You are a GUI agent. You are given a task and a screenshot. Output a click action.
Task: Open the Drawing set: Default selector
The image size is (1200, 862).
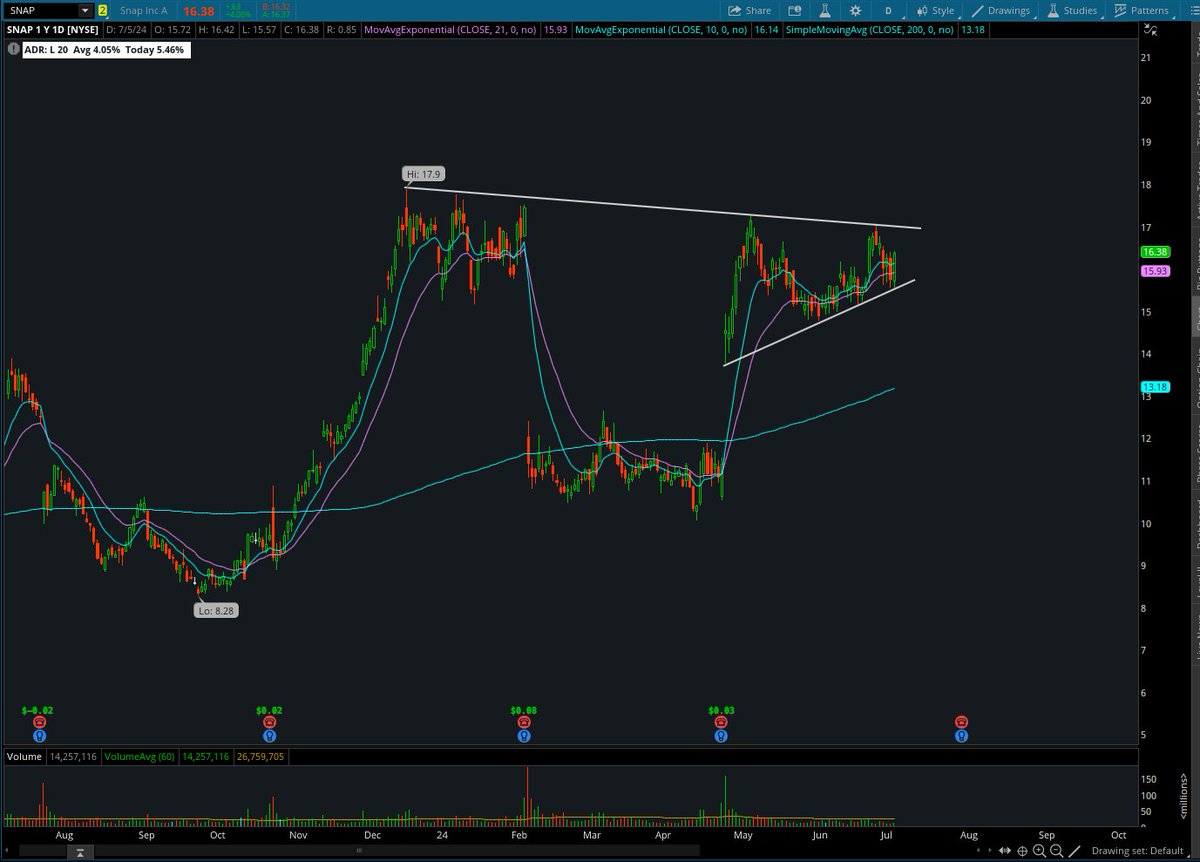coord(1138,852)
